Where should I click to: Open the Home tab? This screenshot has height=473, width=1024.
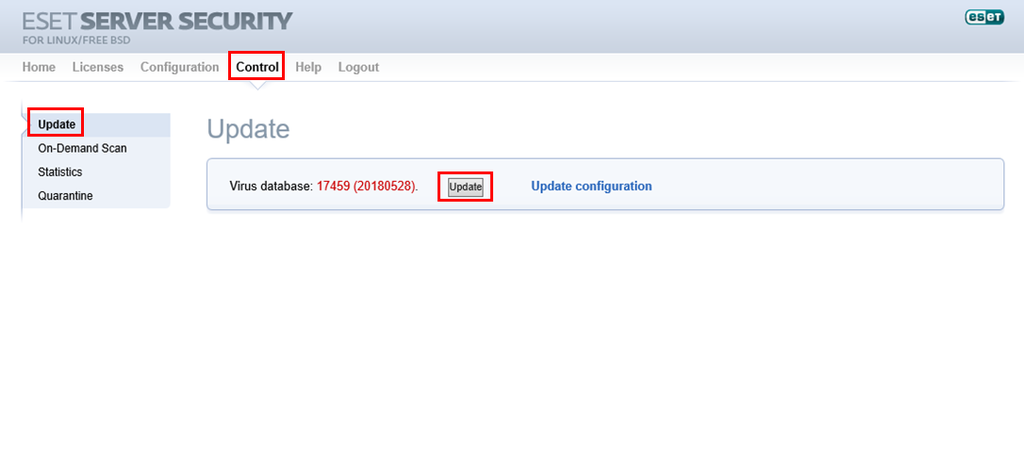[39, 67]
